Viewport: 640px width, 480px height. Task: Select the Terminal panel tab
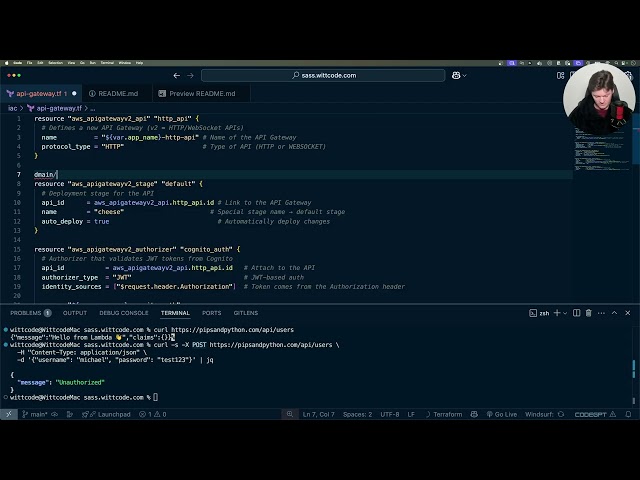click(x=175, y=313)
